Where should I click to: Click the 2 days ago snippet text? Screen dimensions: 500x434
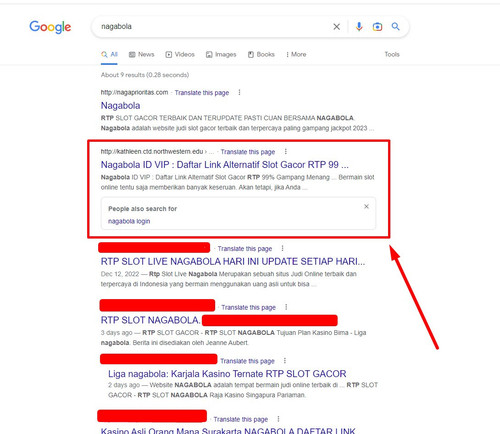[243, 390]
